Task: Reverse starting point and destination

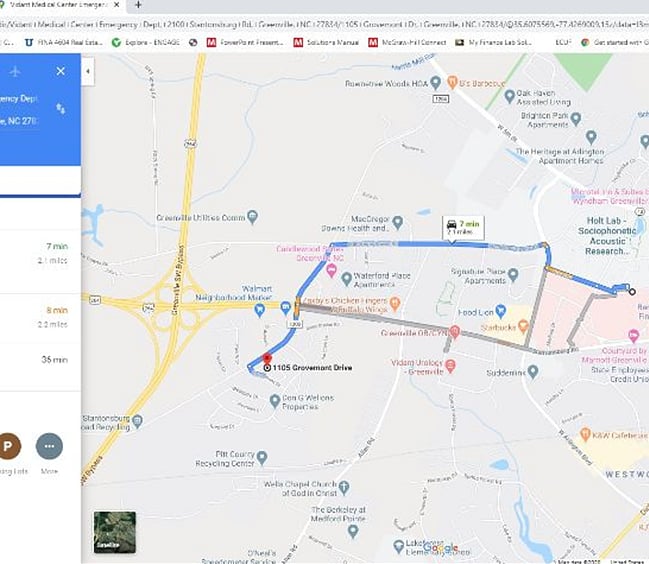Action: pos(61,109)
